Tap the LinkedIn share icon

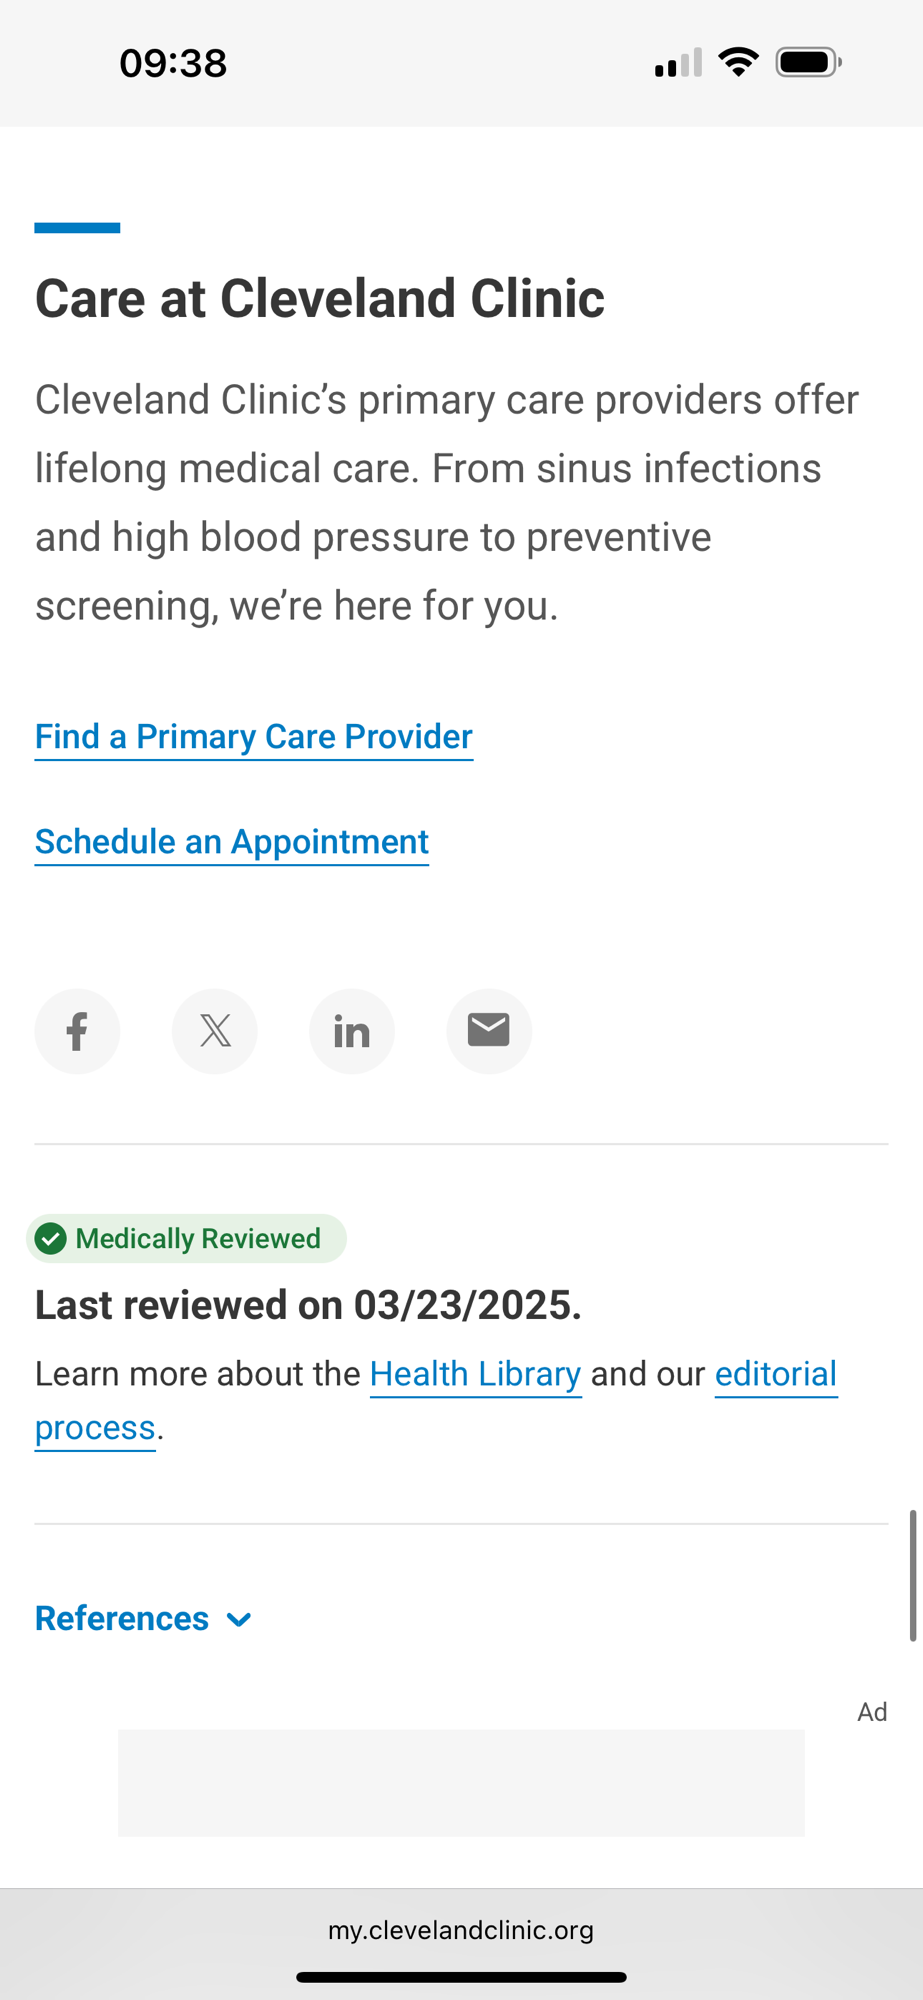coord(352,1031)
